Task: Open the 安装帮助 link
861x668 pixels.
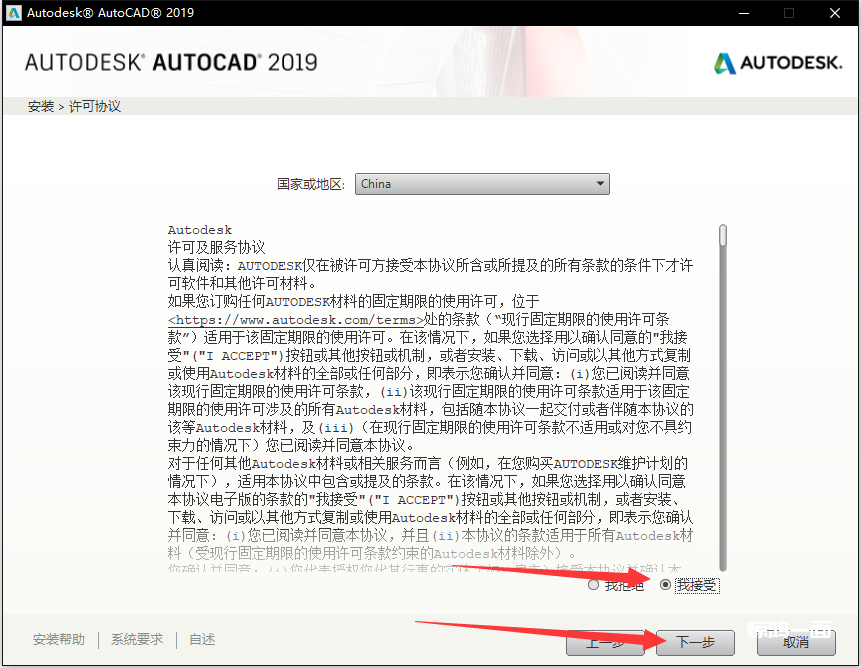Action: pos(59,640)
